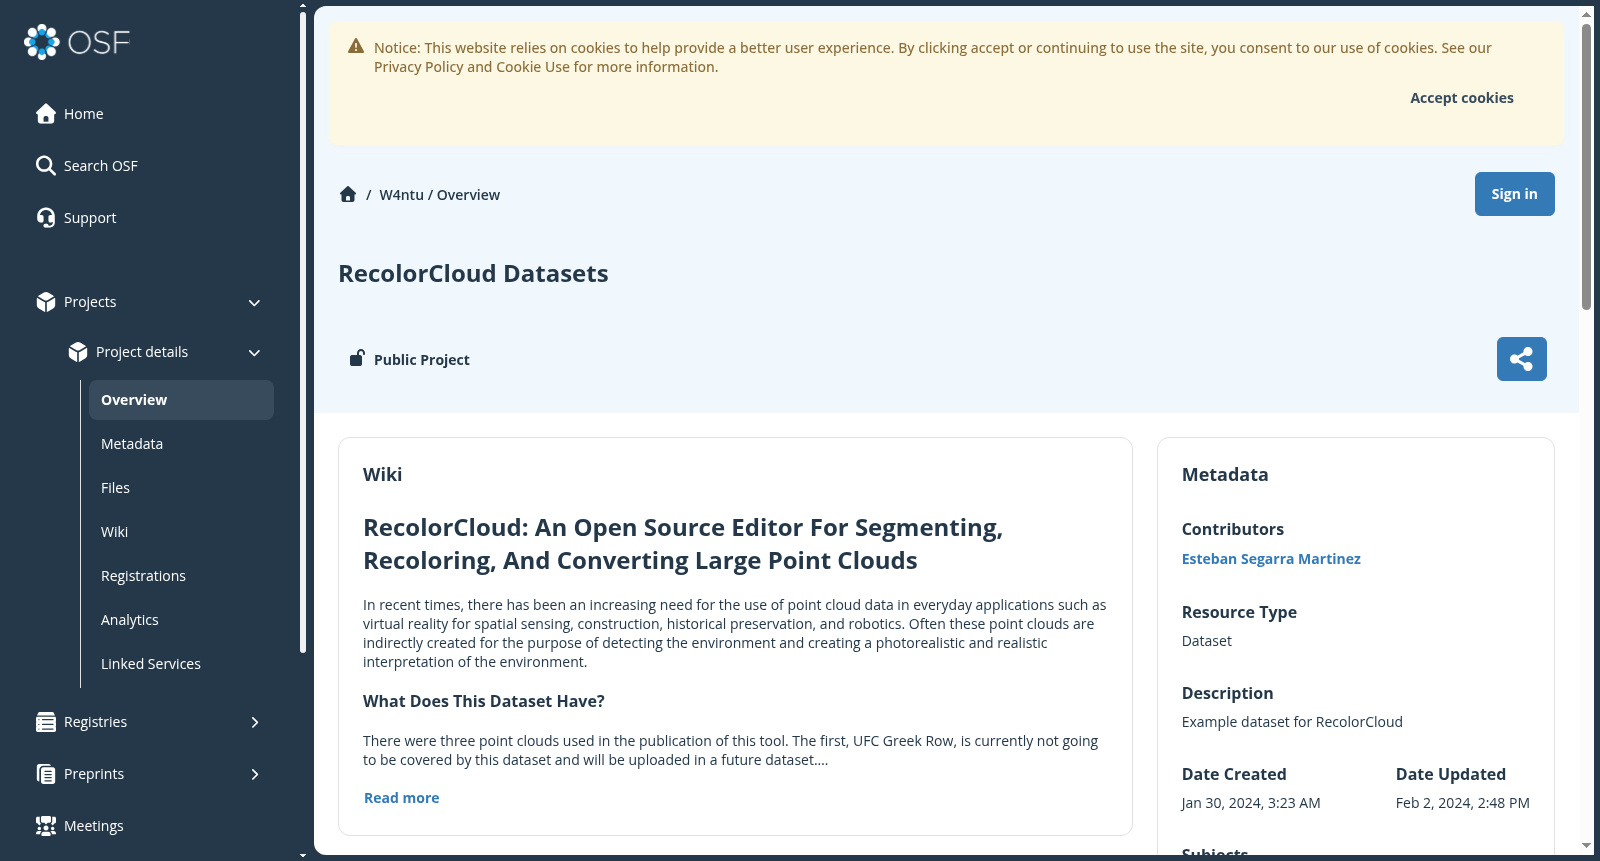Click Read more under the Wiki
This screenshot has width=1600, height=861.
(x=401, y=798)
